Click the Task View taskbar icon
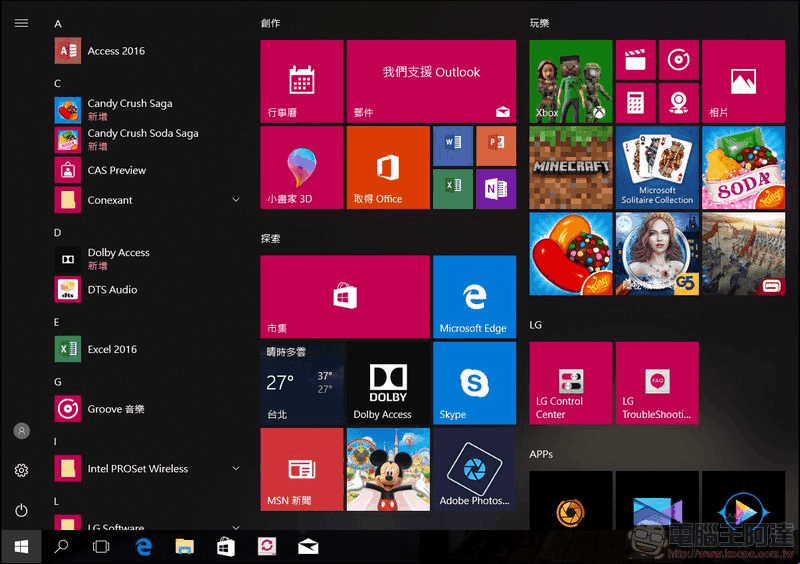Image resolution: width=800 pixels, height=564 pixels. (101, 546)
